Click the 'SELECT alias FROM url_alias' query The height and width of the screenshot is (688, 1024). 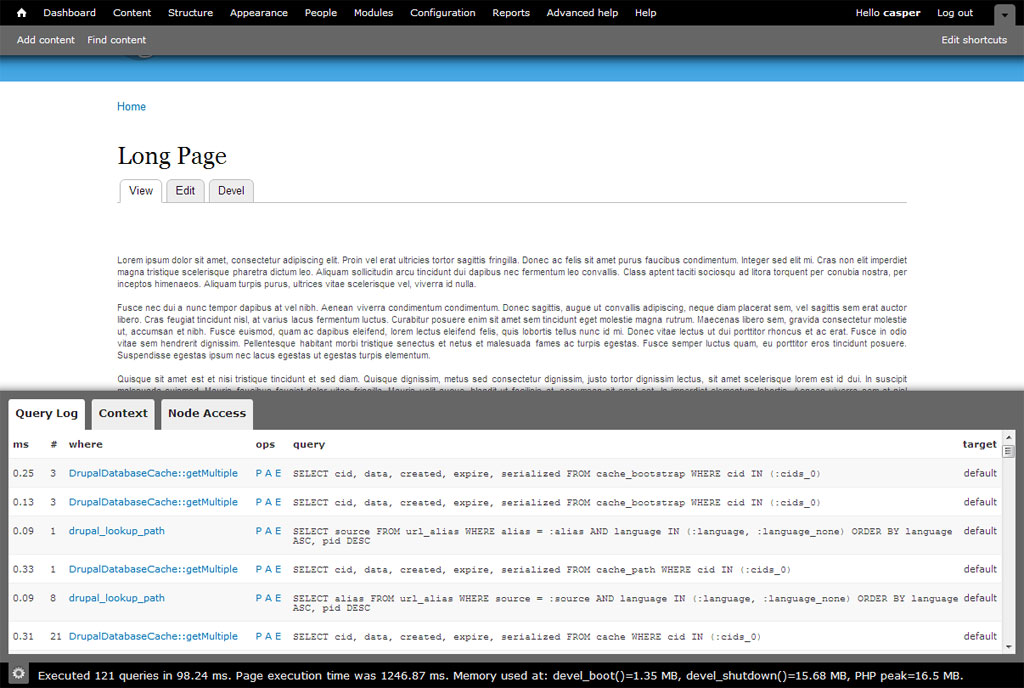click(626, 603)
